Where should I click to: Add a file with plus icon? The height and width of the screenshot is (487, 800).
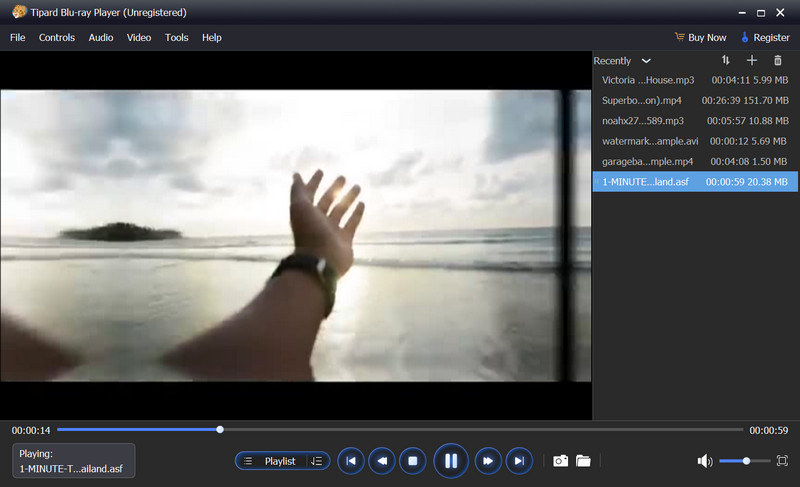752,60
